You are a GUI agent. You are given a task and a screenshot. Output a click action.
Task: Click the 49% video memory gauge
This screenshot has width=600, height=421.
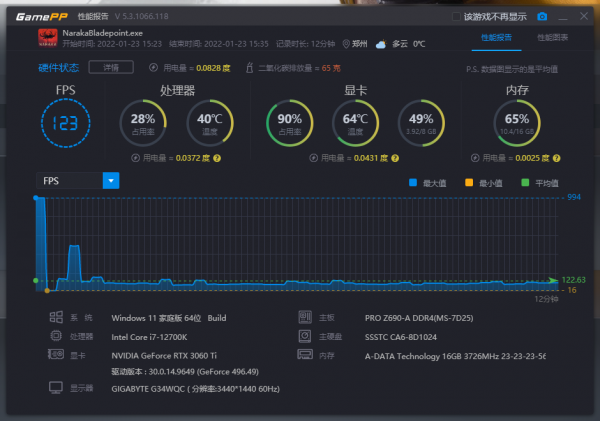421,123
